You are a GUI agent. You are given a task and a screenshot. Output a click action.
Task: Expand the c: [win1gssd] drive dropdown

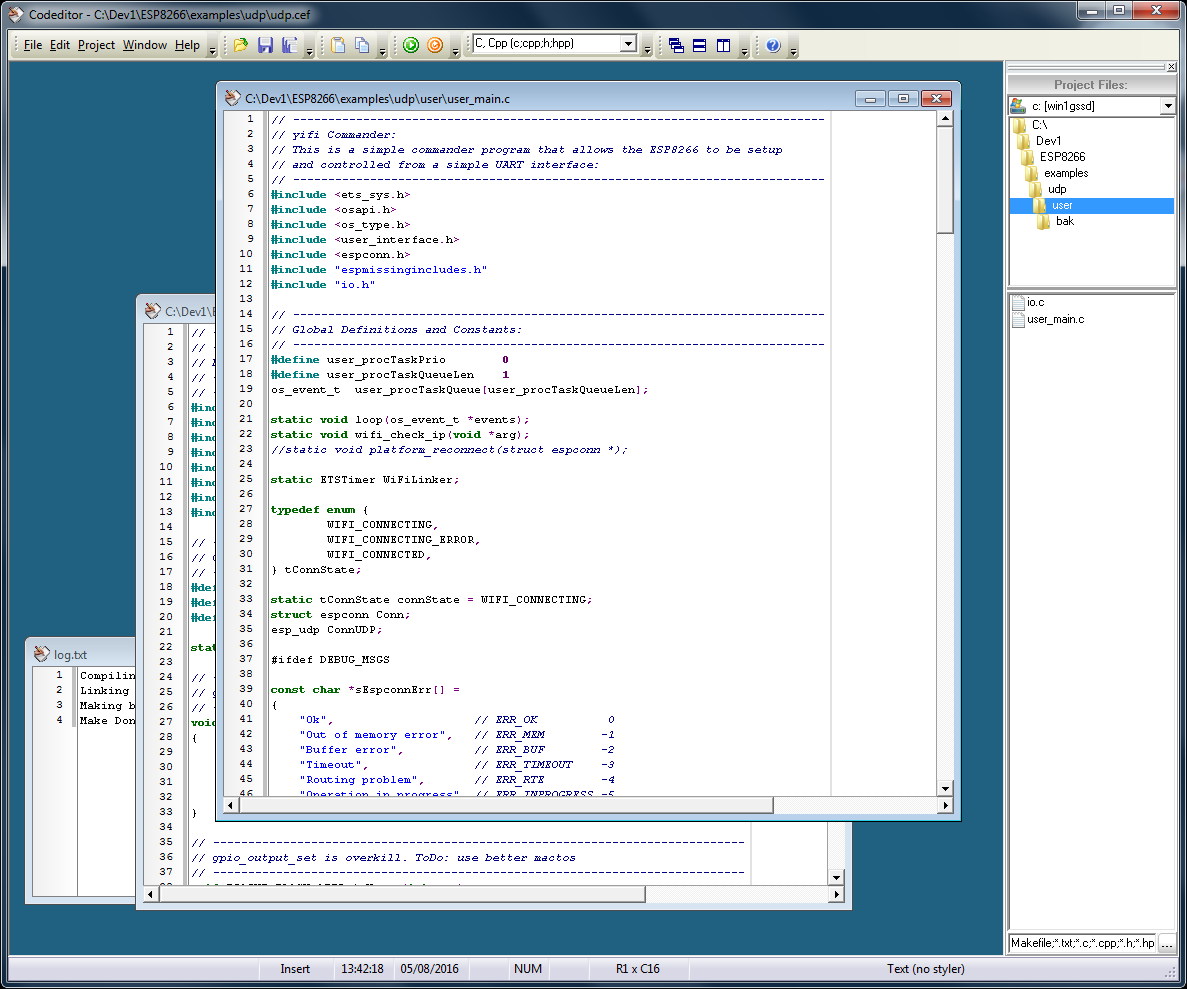pyautogui.click(x=1167, y=106)
